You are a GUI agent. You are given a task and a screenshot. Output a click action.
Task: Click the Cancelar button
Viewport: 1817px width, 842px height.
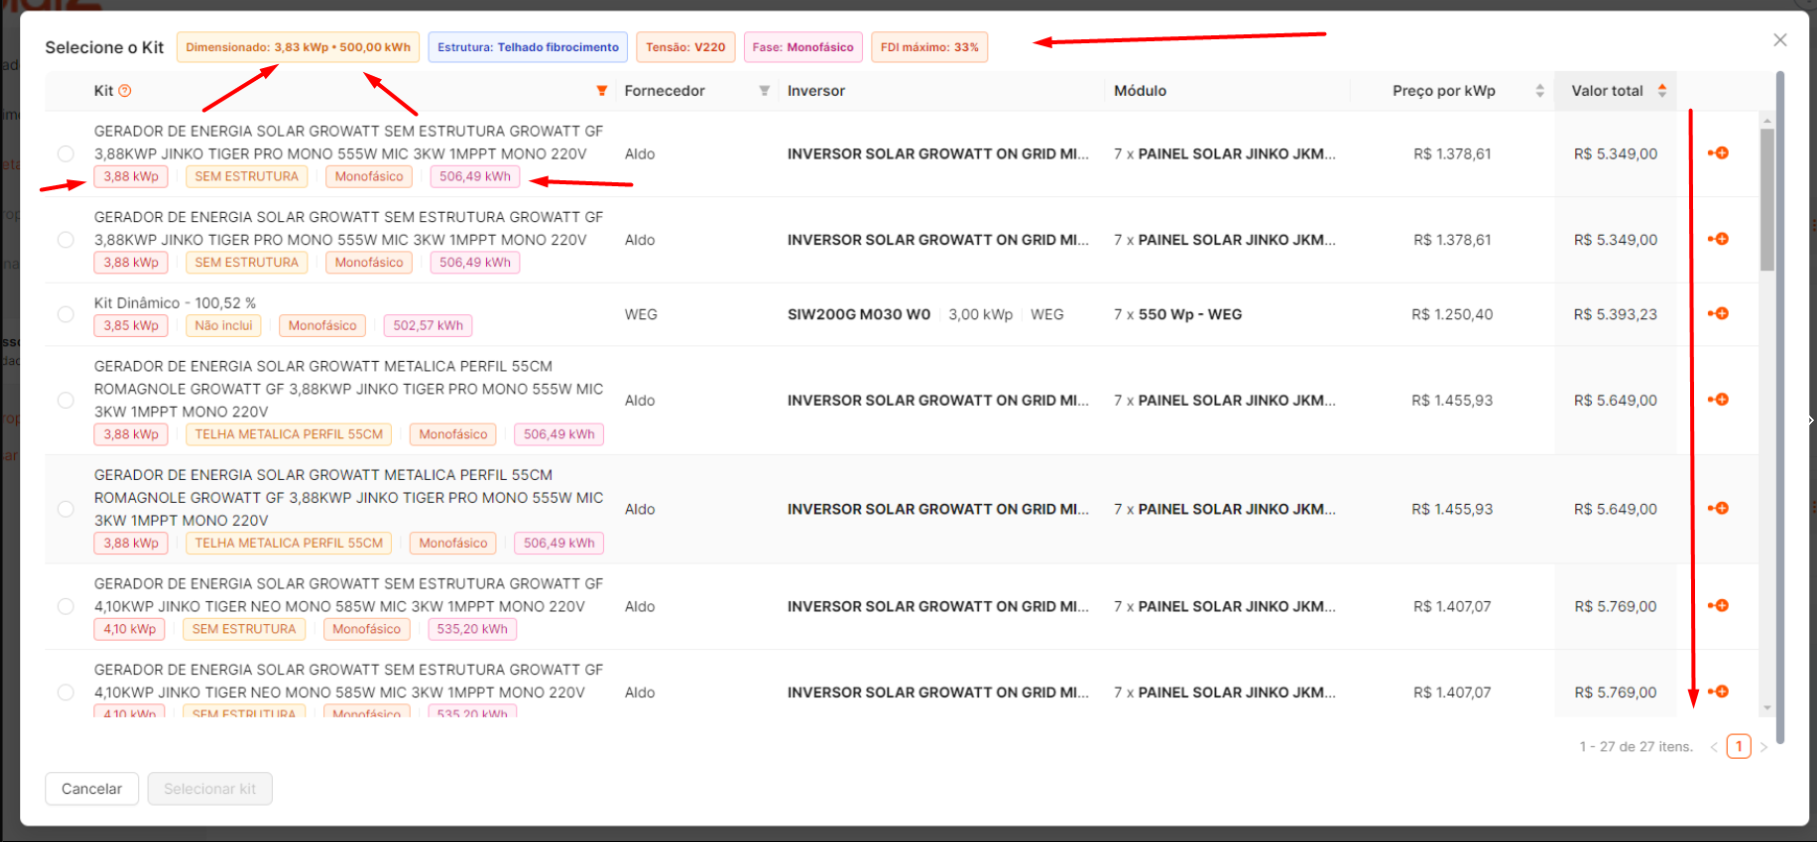(92, 789)
